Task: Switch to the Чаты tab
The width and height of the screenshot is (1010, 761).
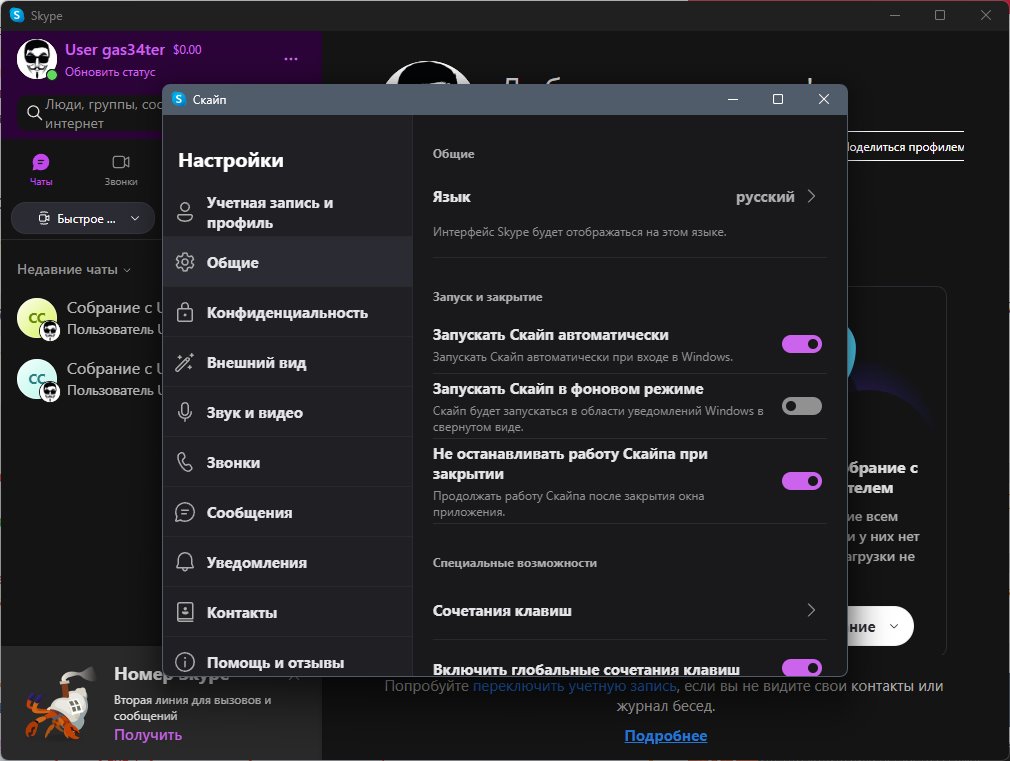Action: [41, 169]
